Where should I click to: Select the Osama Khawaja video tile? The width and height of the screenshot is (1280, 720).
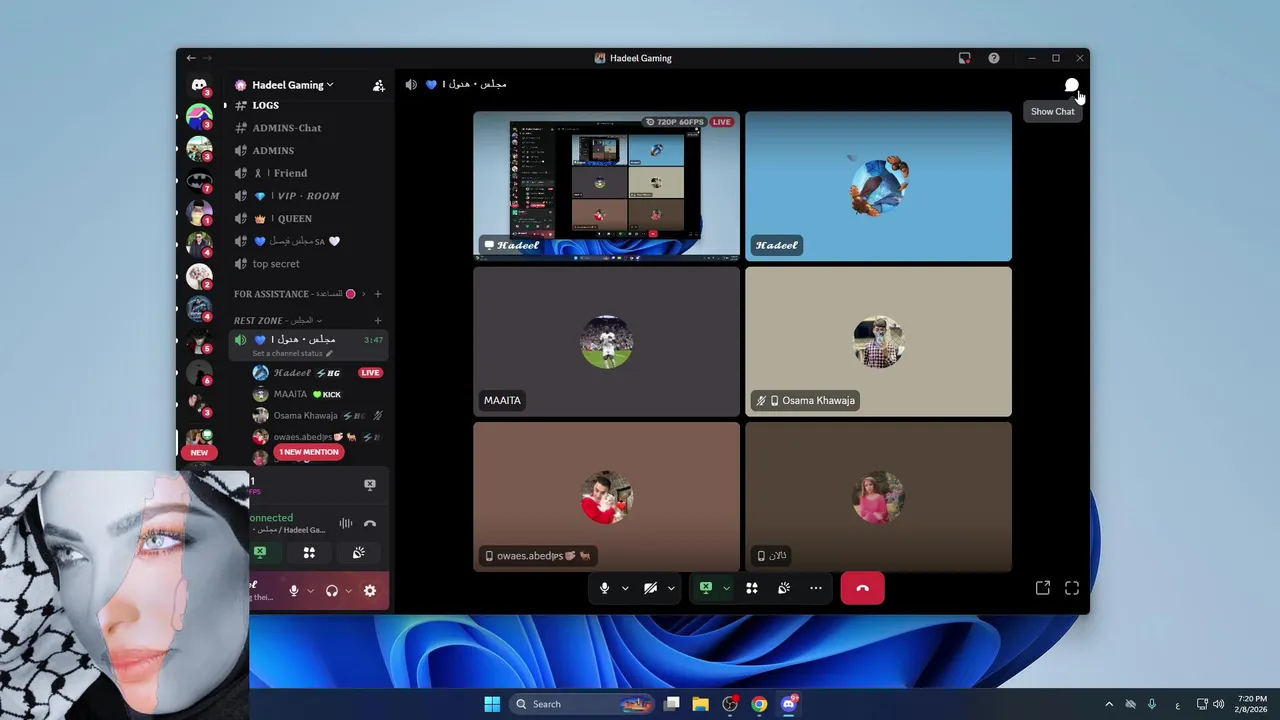point(878,341)
